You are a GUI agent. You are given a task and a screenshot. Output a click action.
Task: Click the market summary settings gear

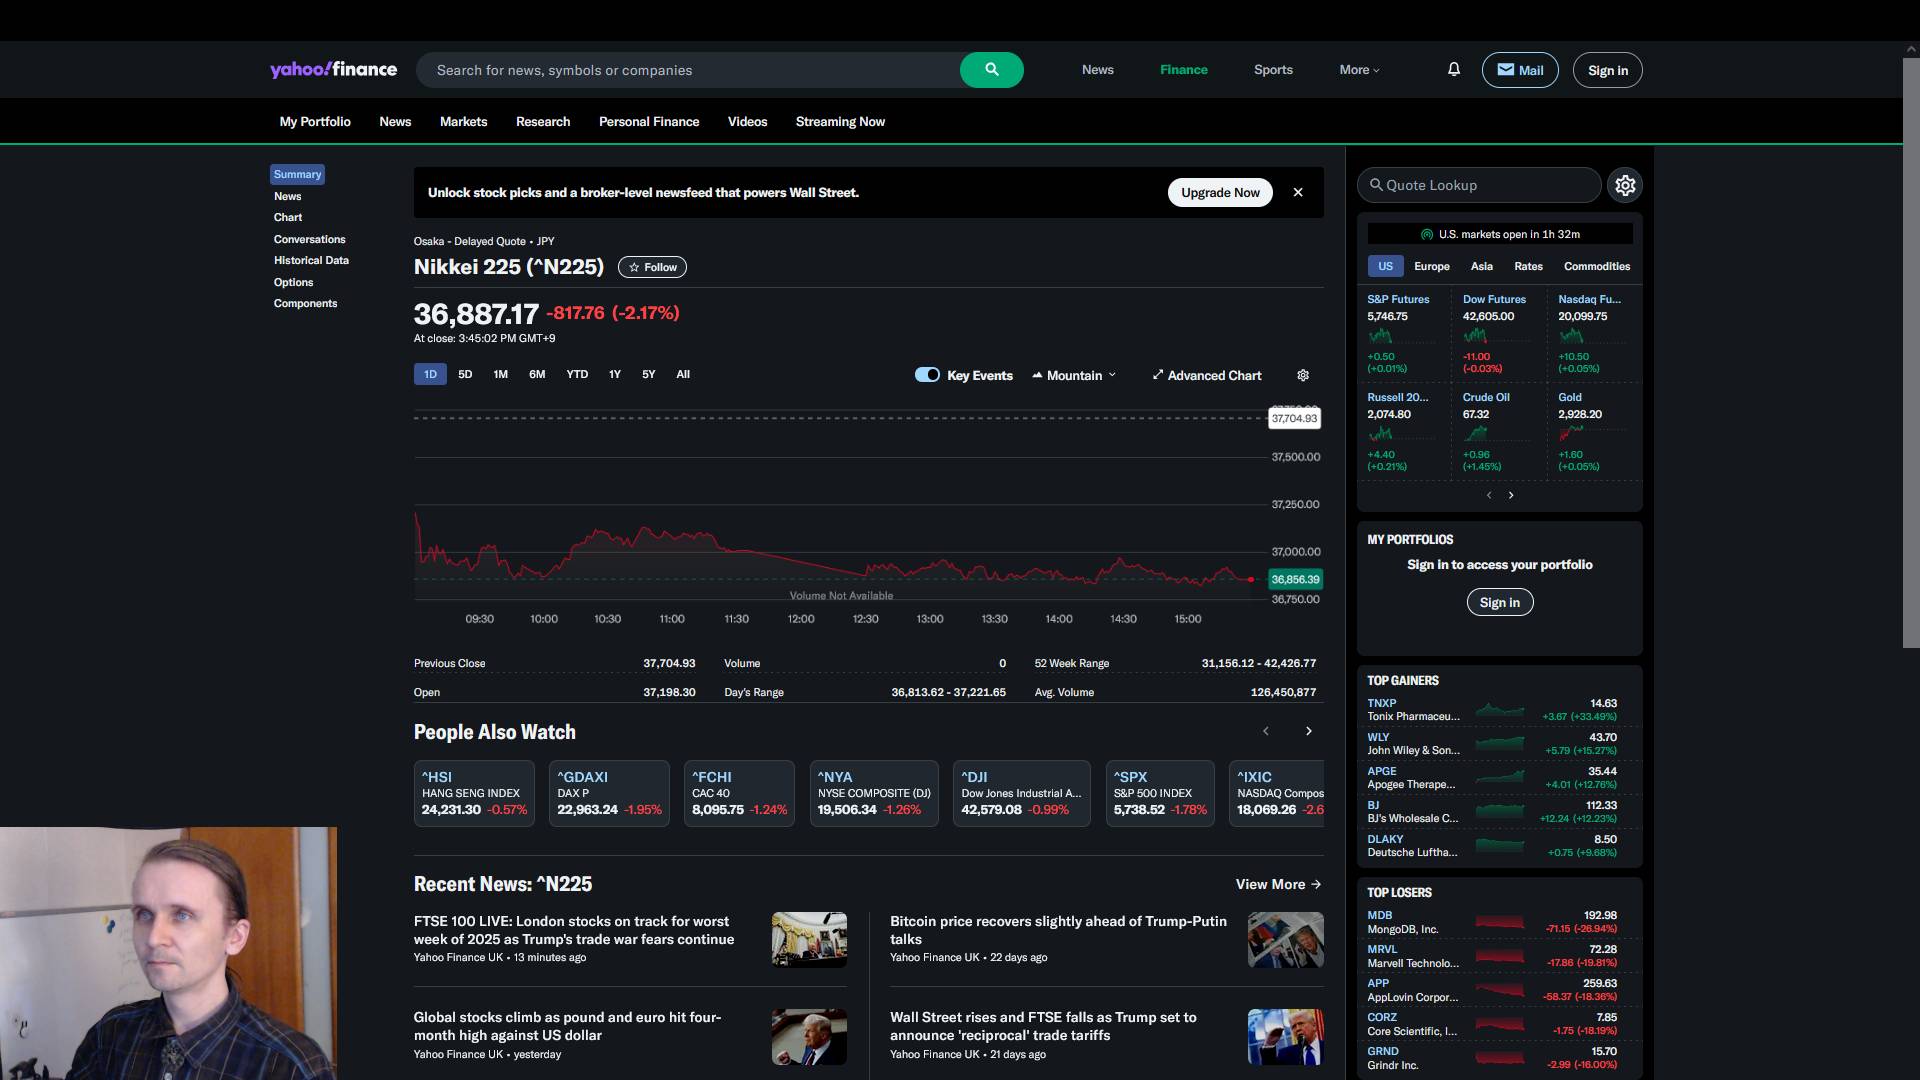[x=1624, y=185]
